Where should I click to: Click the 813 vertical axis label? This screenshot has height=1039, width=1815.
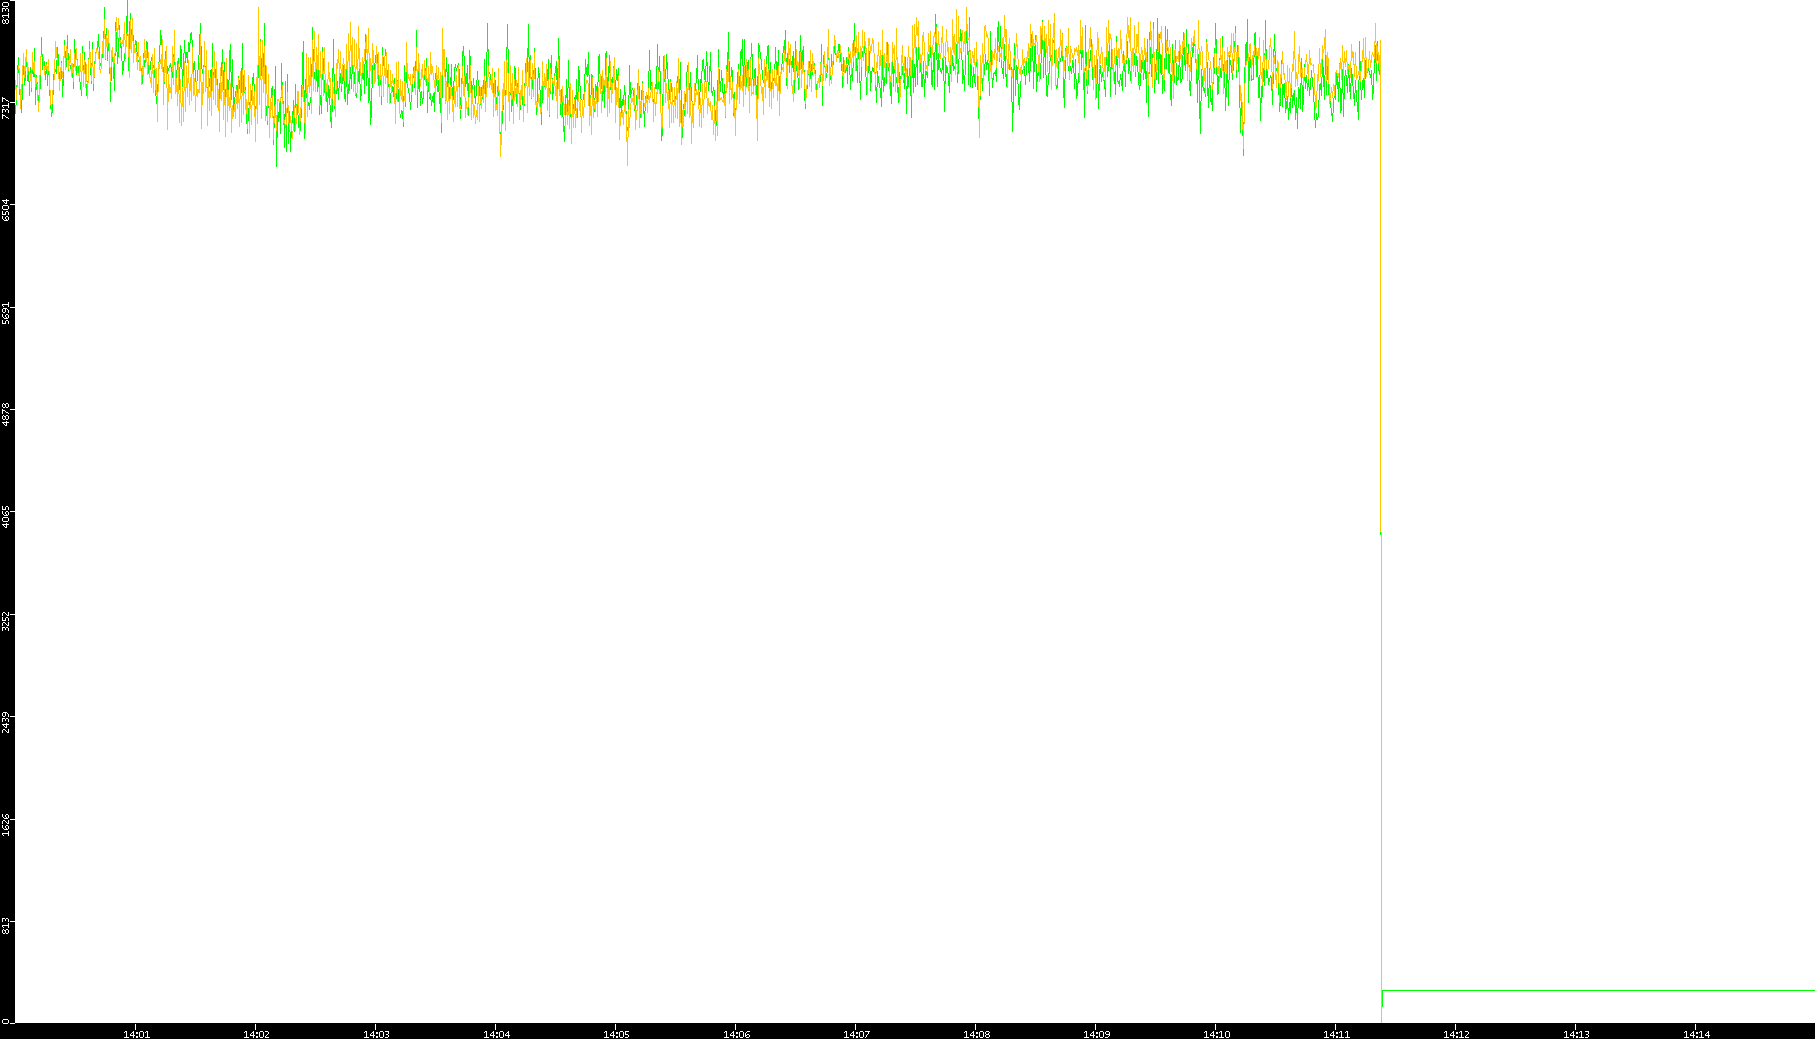click(7, 926)
